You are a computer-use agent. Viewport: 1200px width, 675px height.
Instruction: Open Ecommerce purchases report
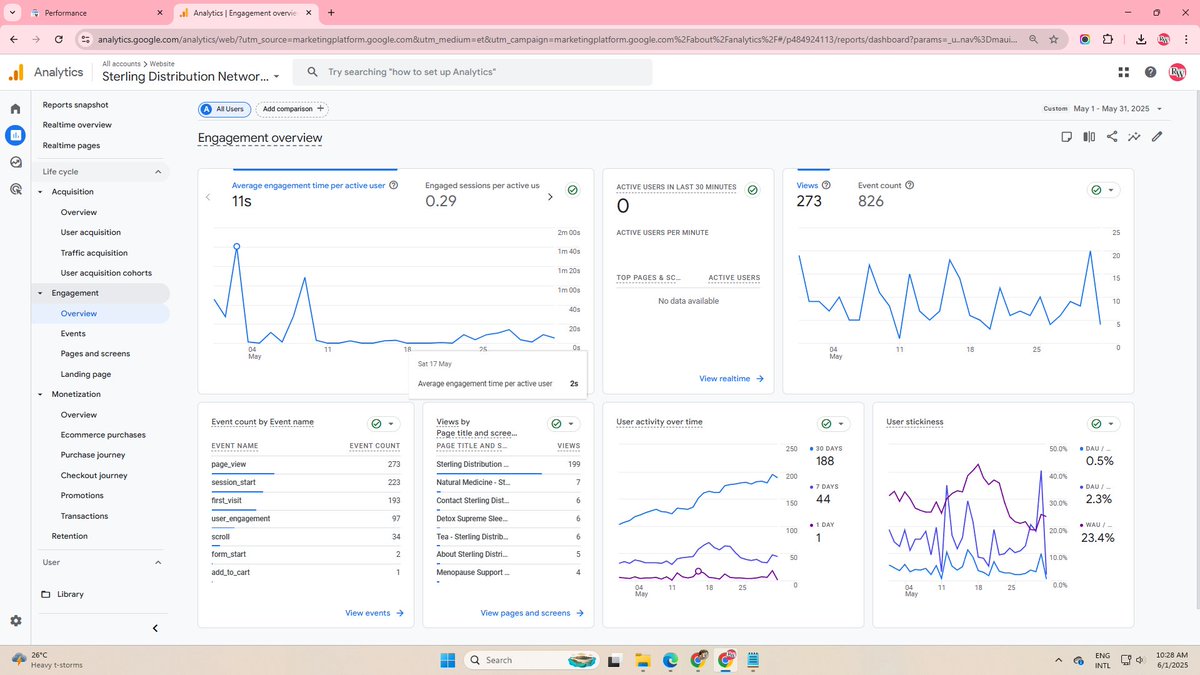[x=103, y=435]
